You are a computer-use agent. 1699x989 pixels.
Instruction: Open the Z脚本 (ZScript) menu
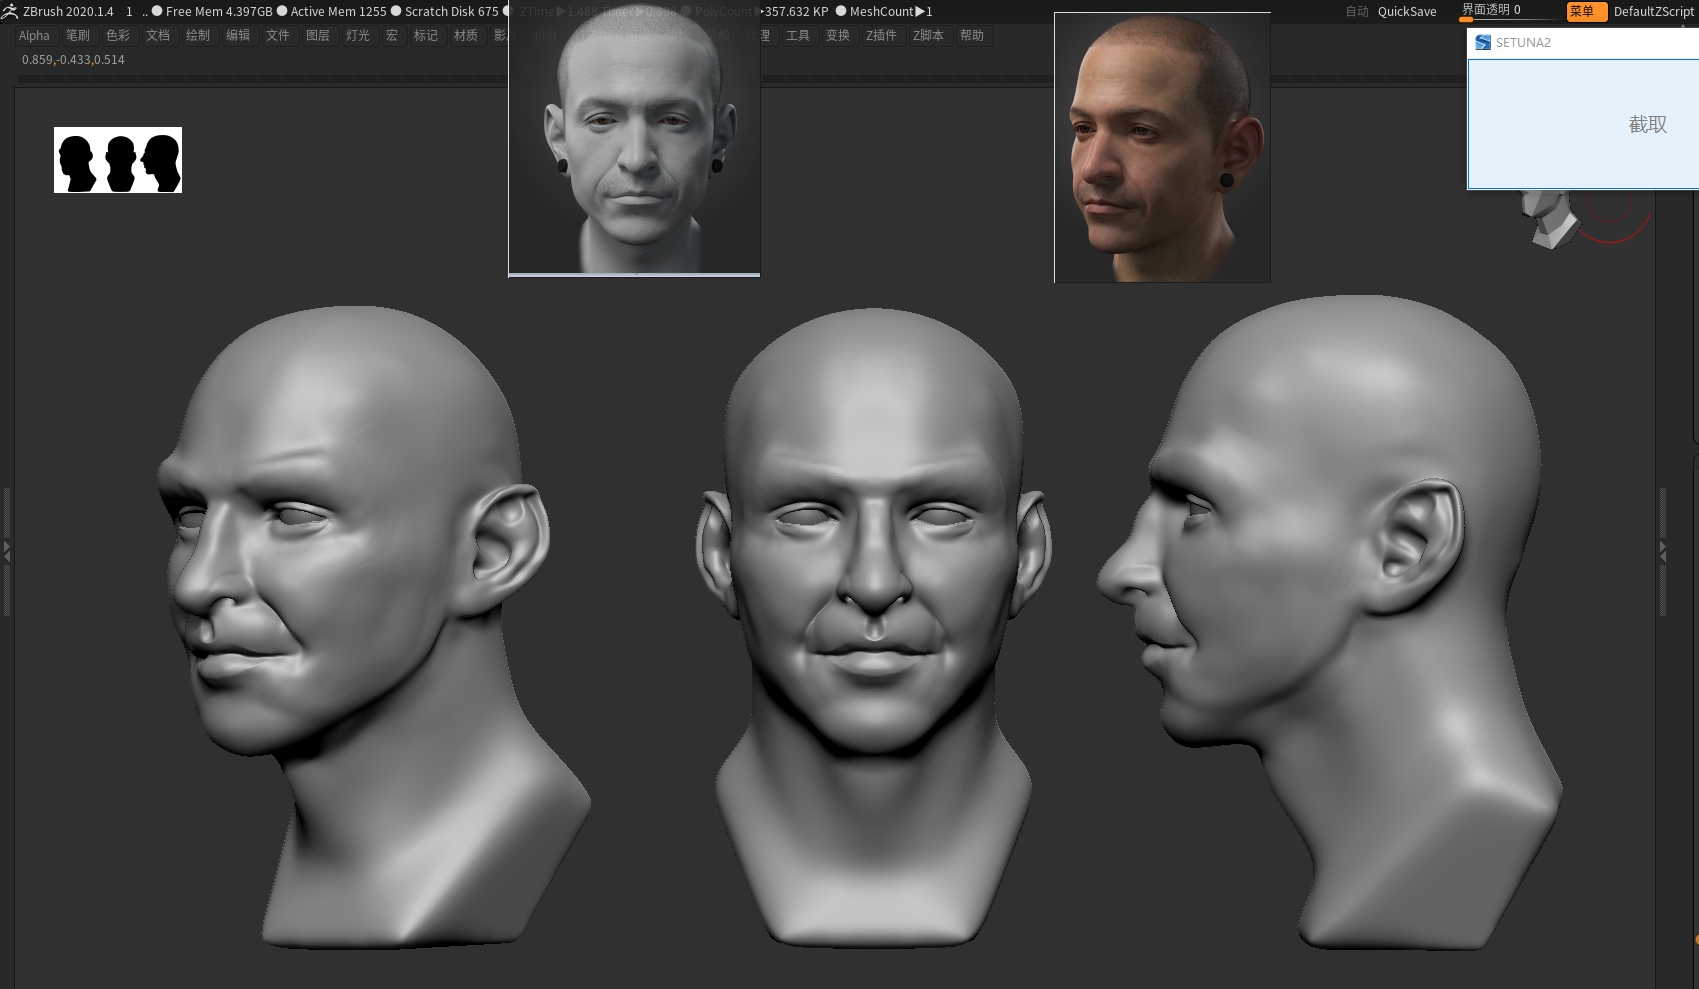(928, 36)
